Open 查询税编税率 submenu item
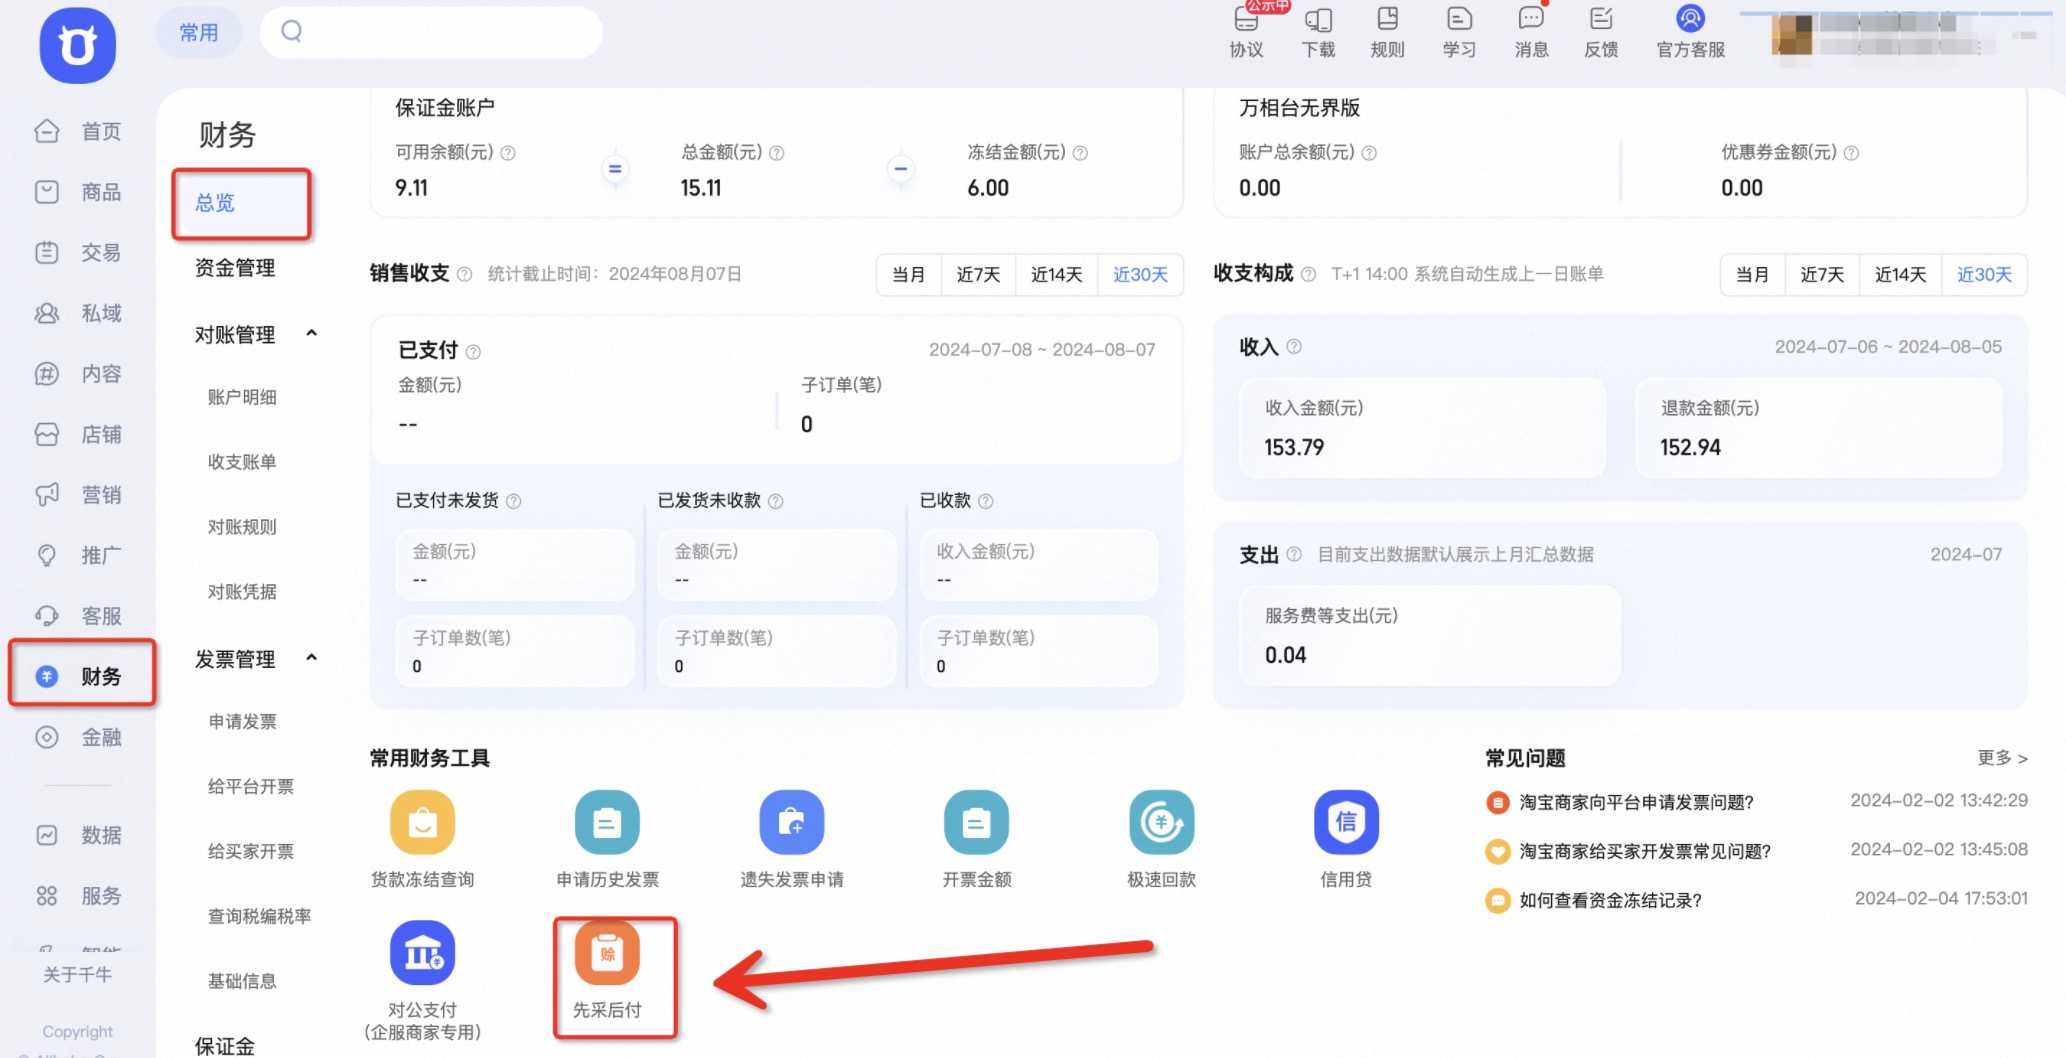 (x=259, y=916)
